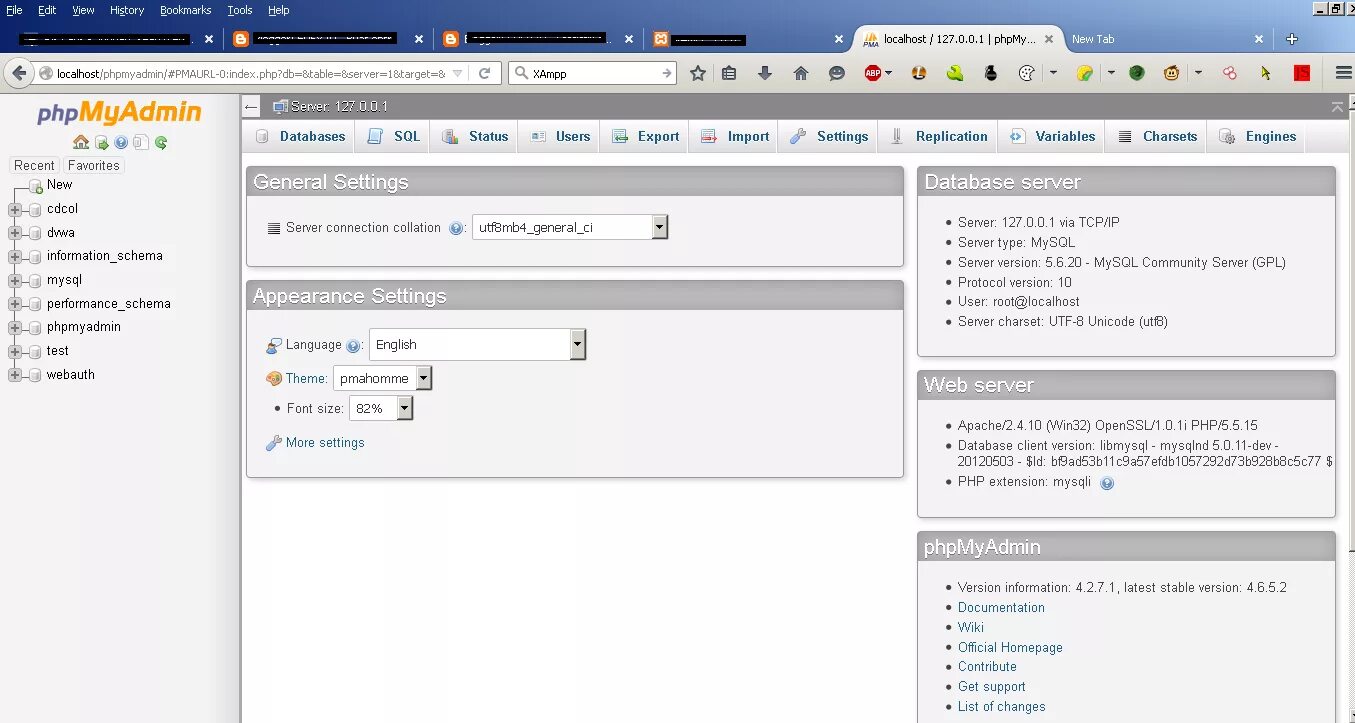This screenshot has width=1355, height=723.
Task: Click the green wrench extension icon
Action: 955,73
